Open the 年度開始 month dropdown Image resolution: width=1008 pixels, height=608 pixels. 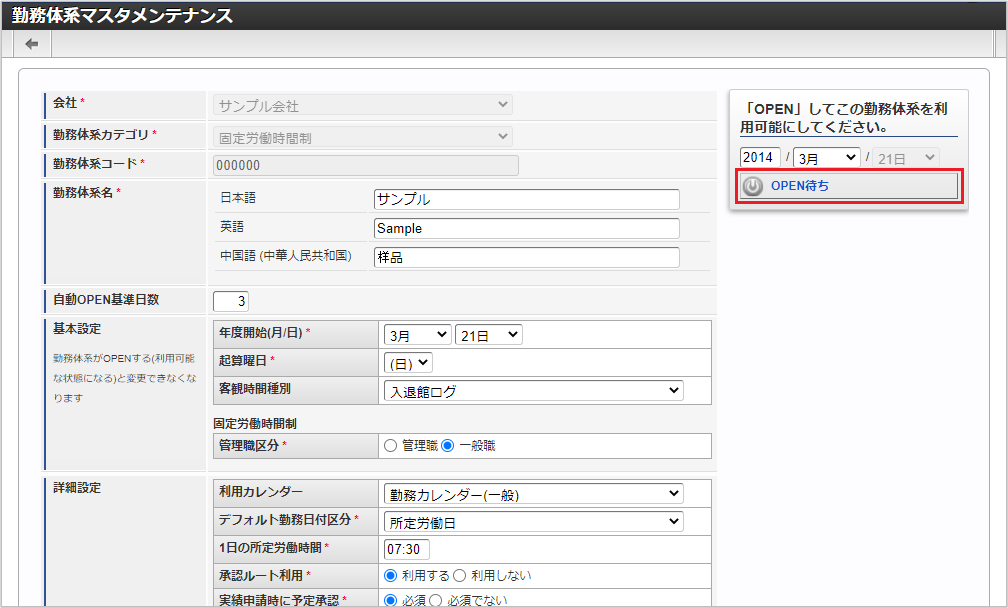coord(417,335)
